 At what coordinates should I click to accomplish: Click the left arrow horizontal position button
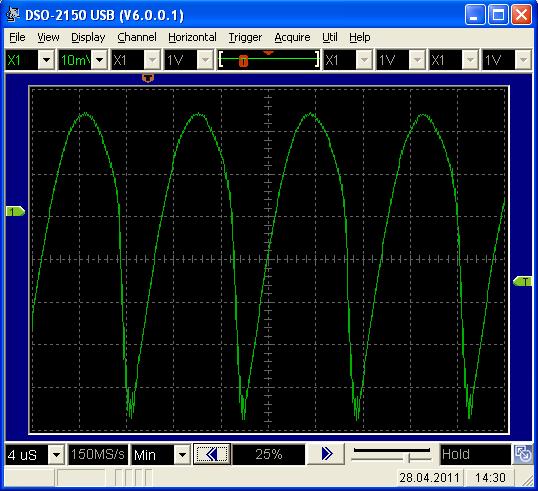212,454
